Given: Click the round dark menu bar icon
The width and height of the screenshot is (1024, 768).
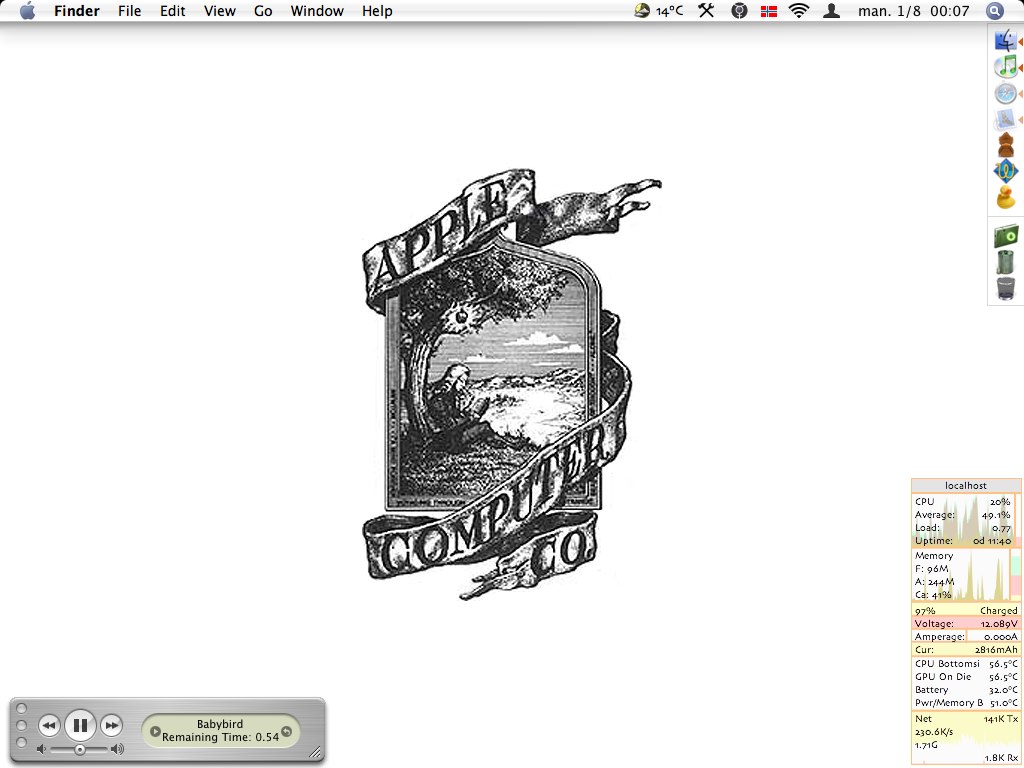Looking at the screenshot, I should click(x=739, y=10).
